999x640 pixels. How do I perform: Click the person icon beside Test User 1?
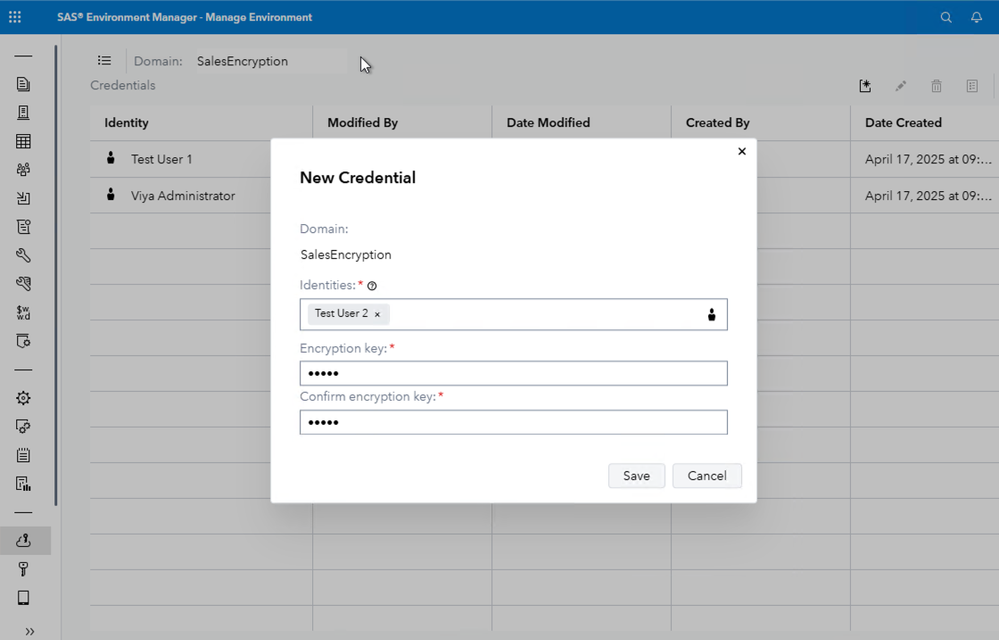[x=111, y=158]
